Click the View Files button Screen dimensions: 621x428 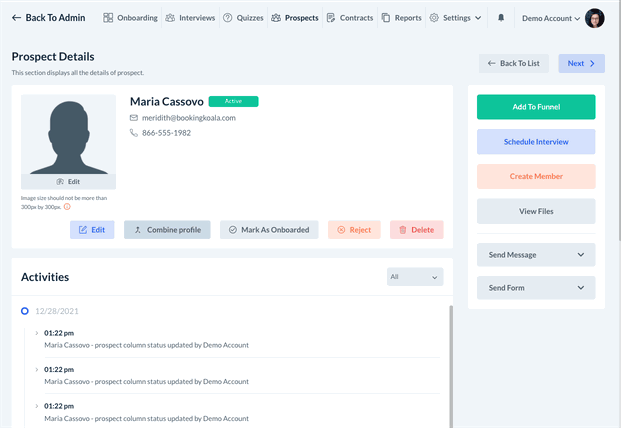[x=536, y=211]
